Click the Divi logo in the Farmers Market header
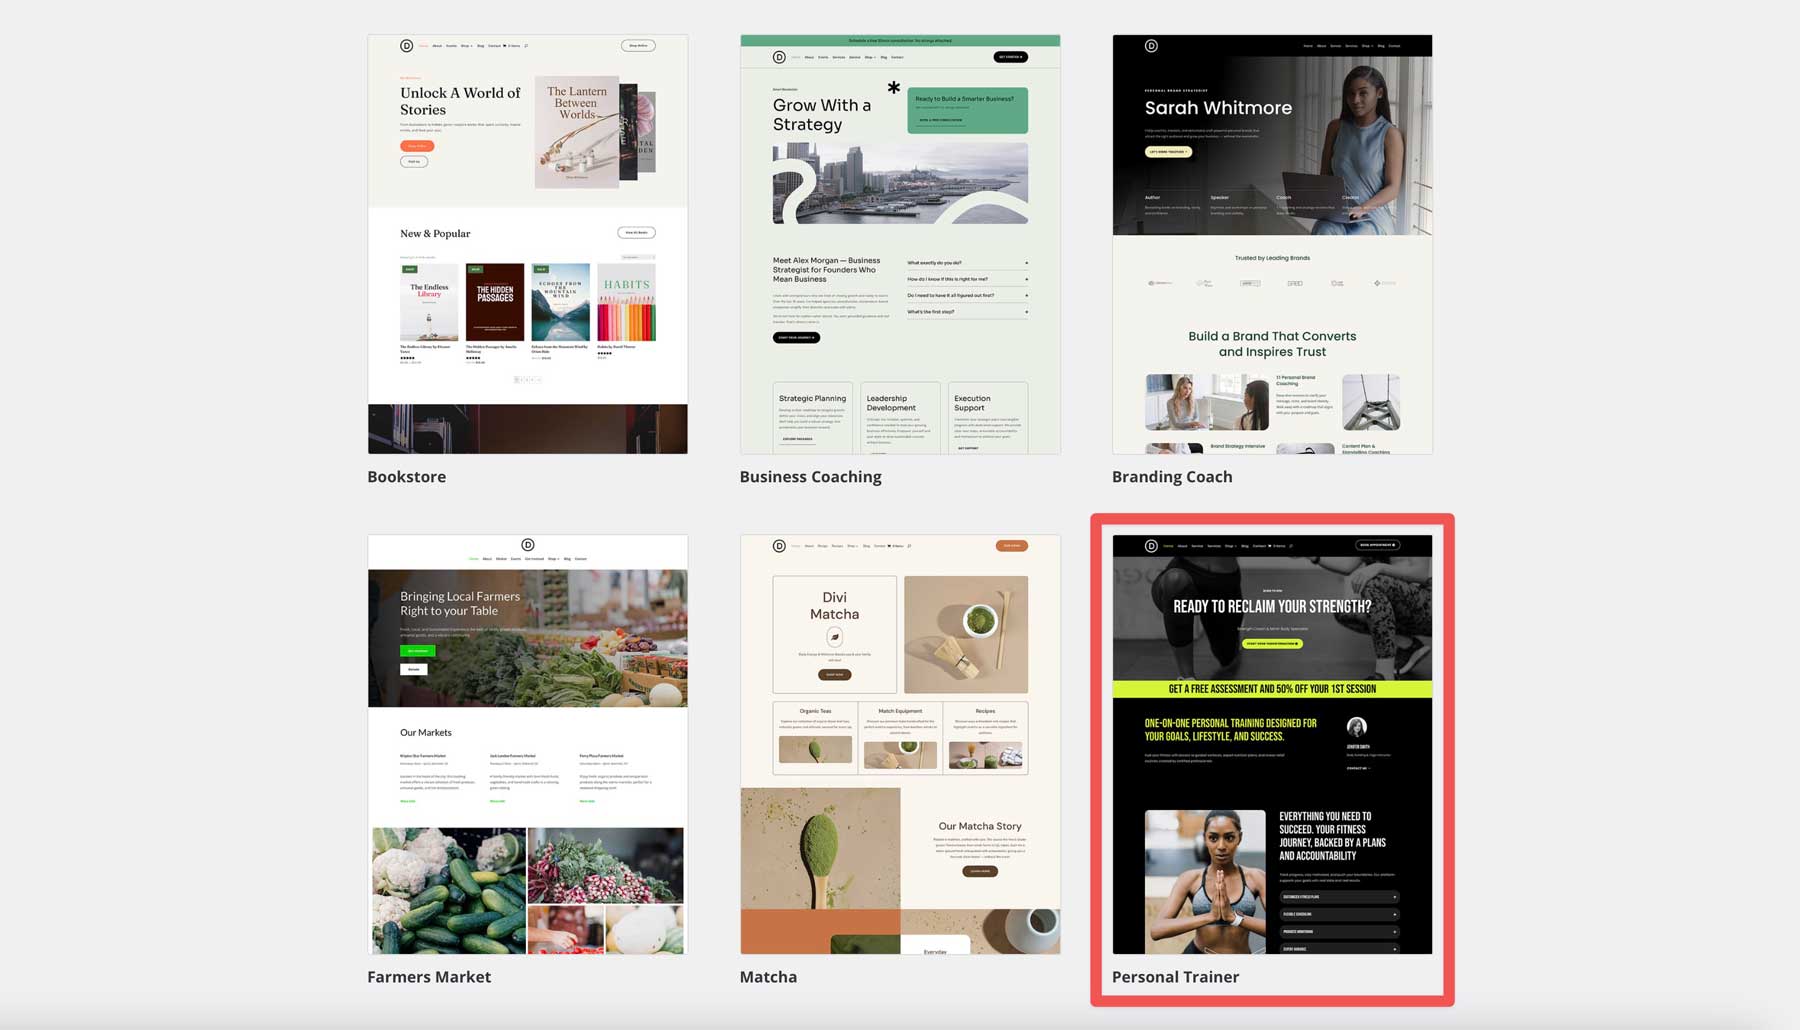 coord(528,545)
